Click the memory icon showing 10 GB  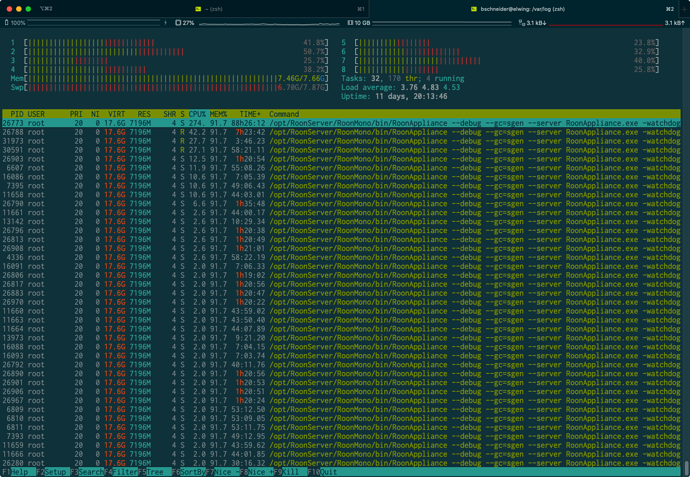[x=350, y=22]
